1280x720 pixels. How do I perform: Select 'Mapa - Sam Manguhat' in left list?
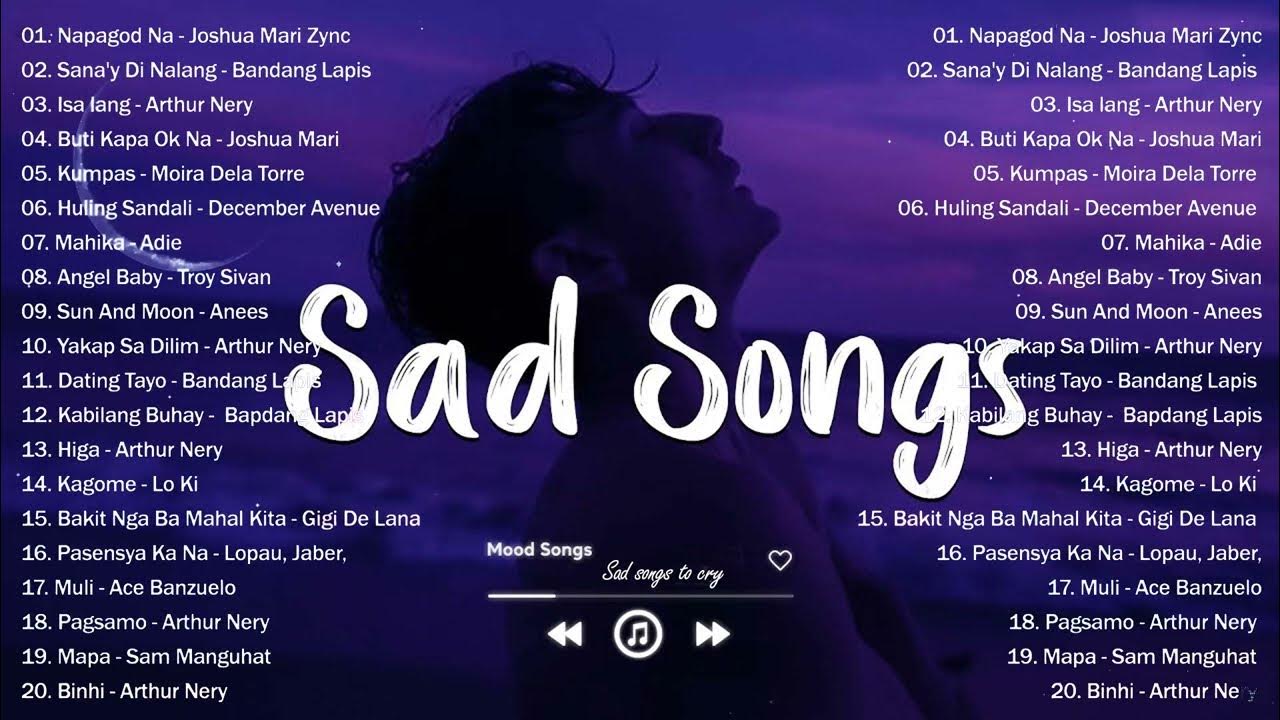coord(146,657)
